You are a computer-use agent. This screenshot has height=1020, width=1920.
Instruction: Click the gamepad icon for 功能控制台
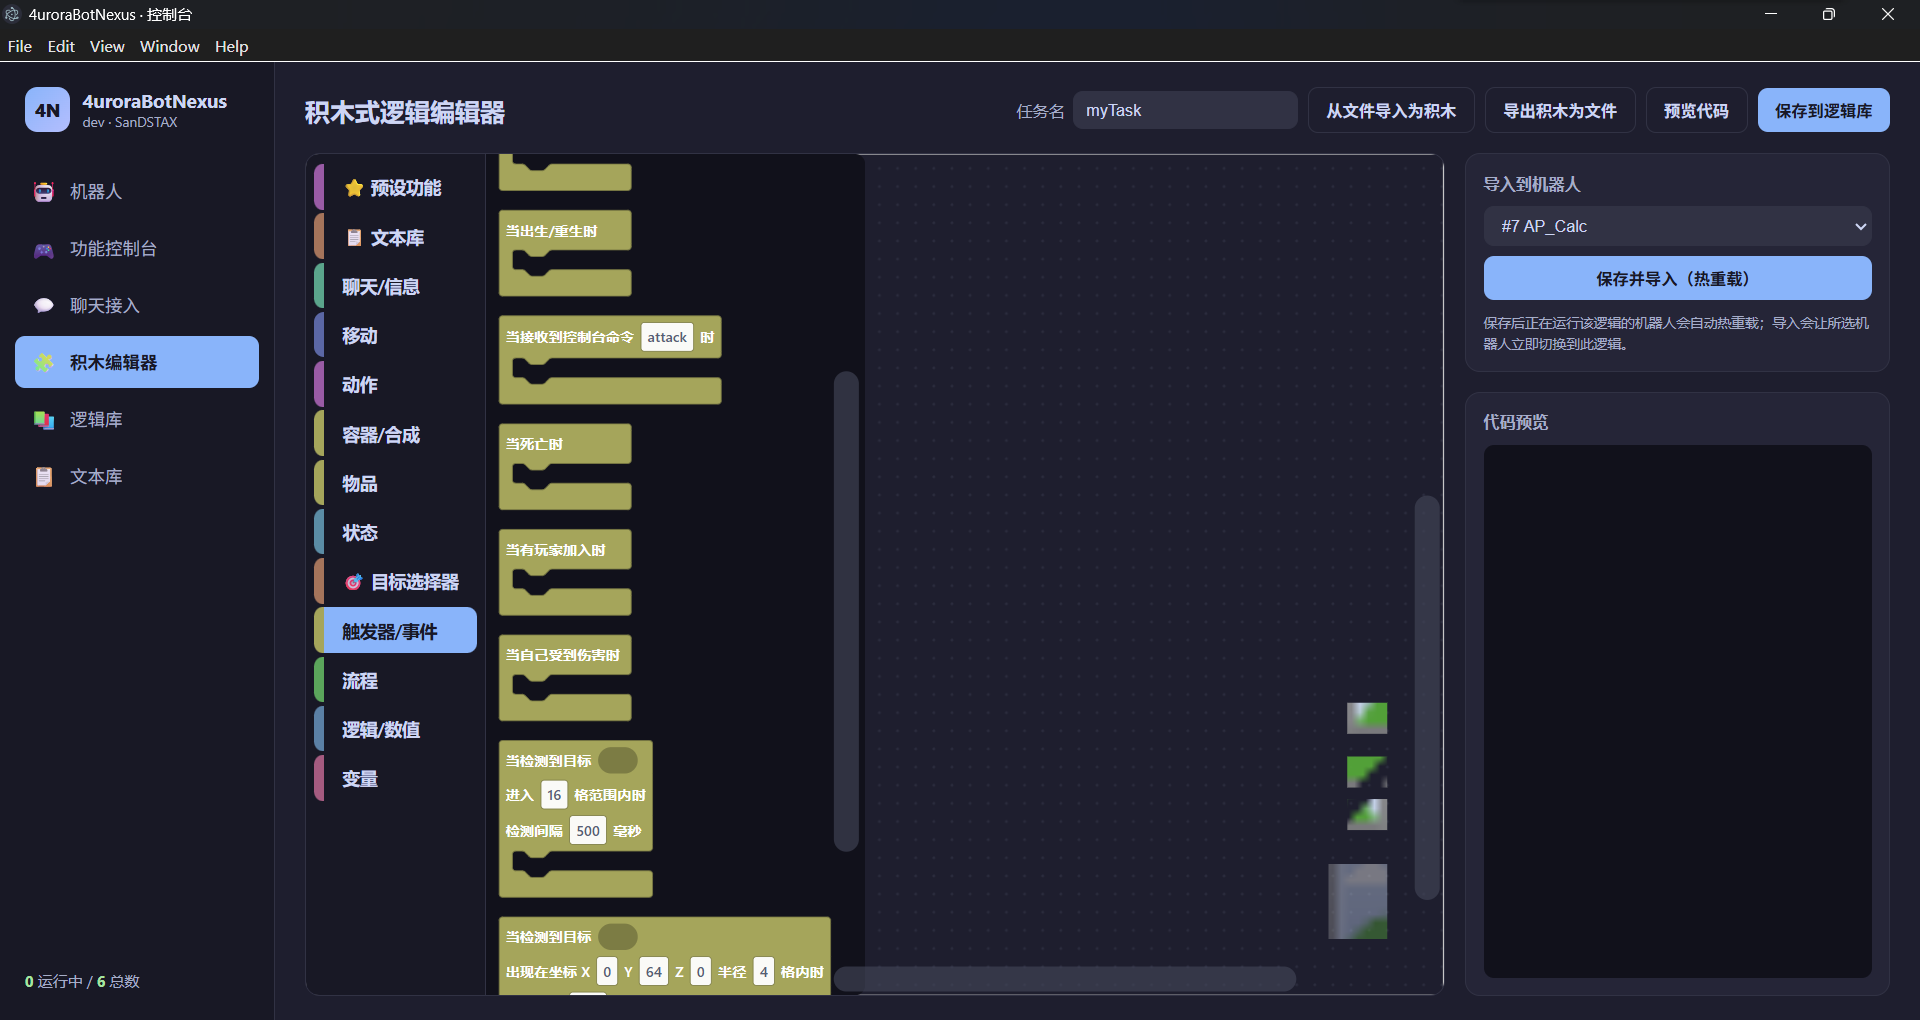point(44,249)
